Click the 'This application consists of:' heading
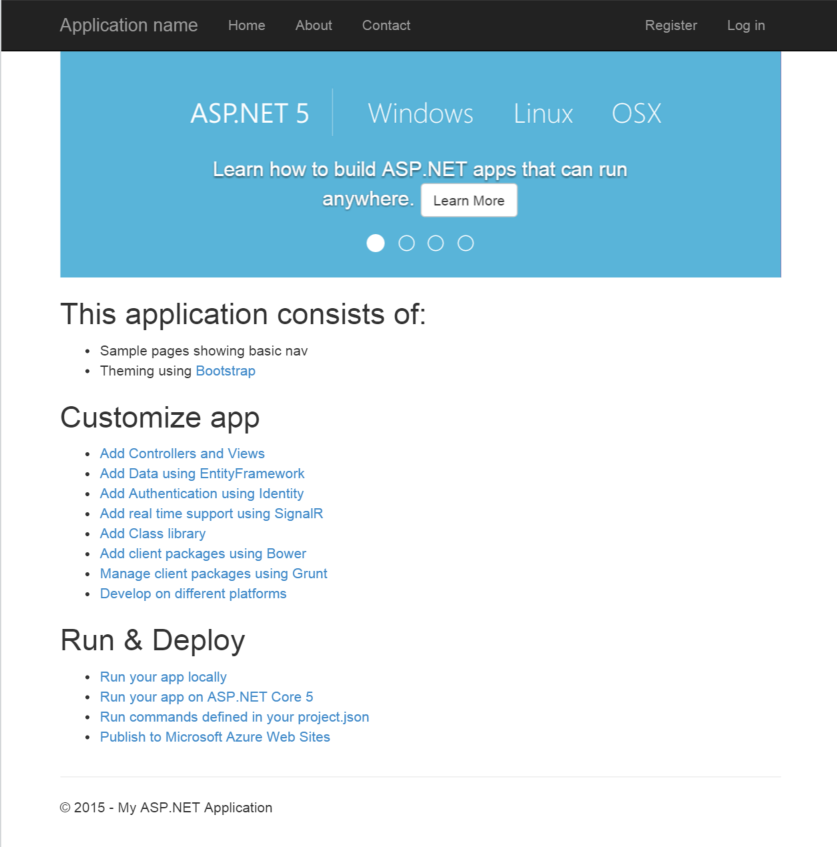Viewport: 837px width, 847px height. tap(243, 314)
